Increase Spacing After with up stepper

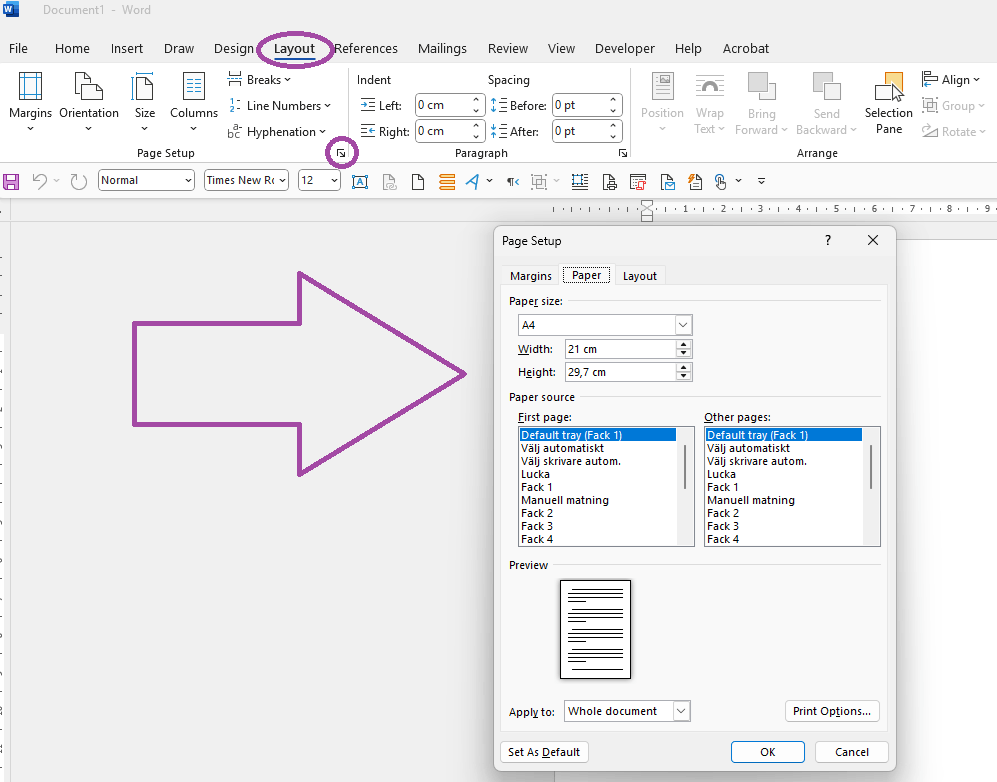pos(613,126)
